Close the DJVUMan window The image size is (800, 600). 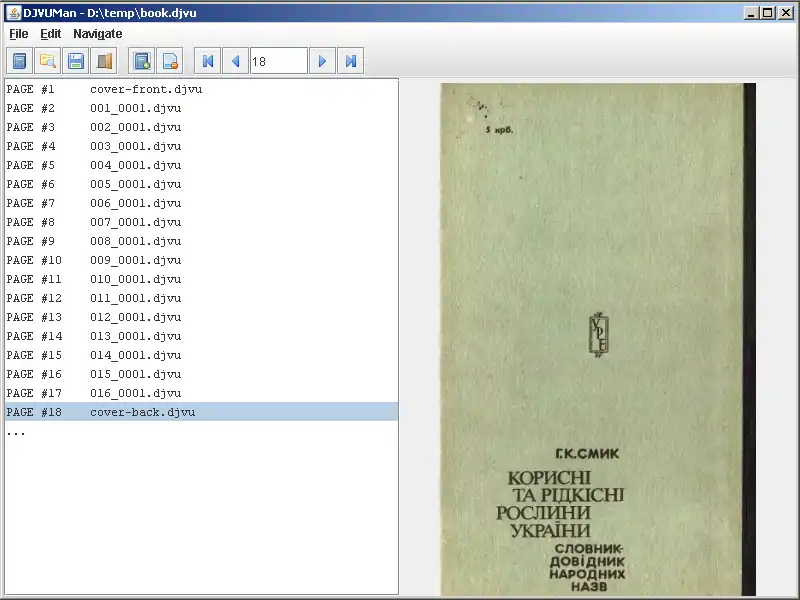pyautogui.click(x=786, y=13)
